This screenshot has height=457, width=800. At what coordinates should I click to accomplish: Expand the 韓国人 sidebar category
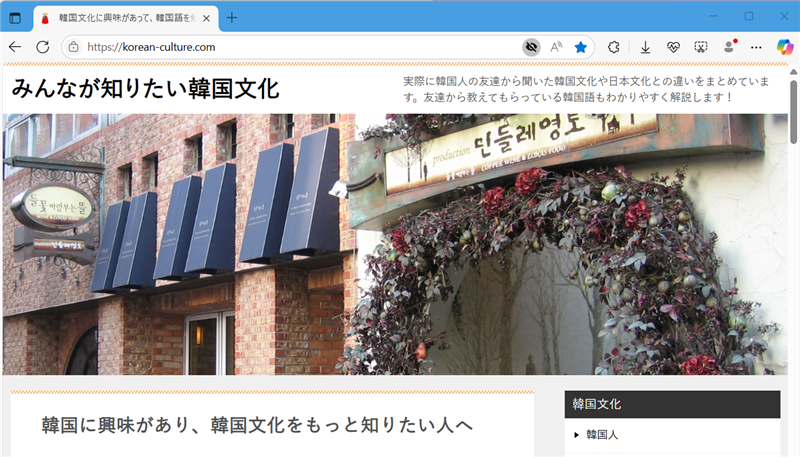(x=603, y=435)
